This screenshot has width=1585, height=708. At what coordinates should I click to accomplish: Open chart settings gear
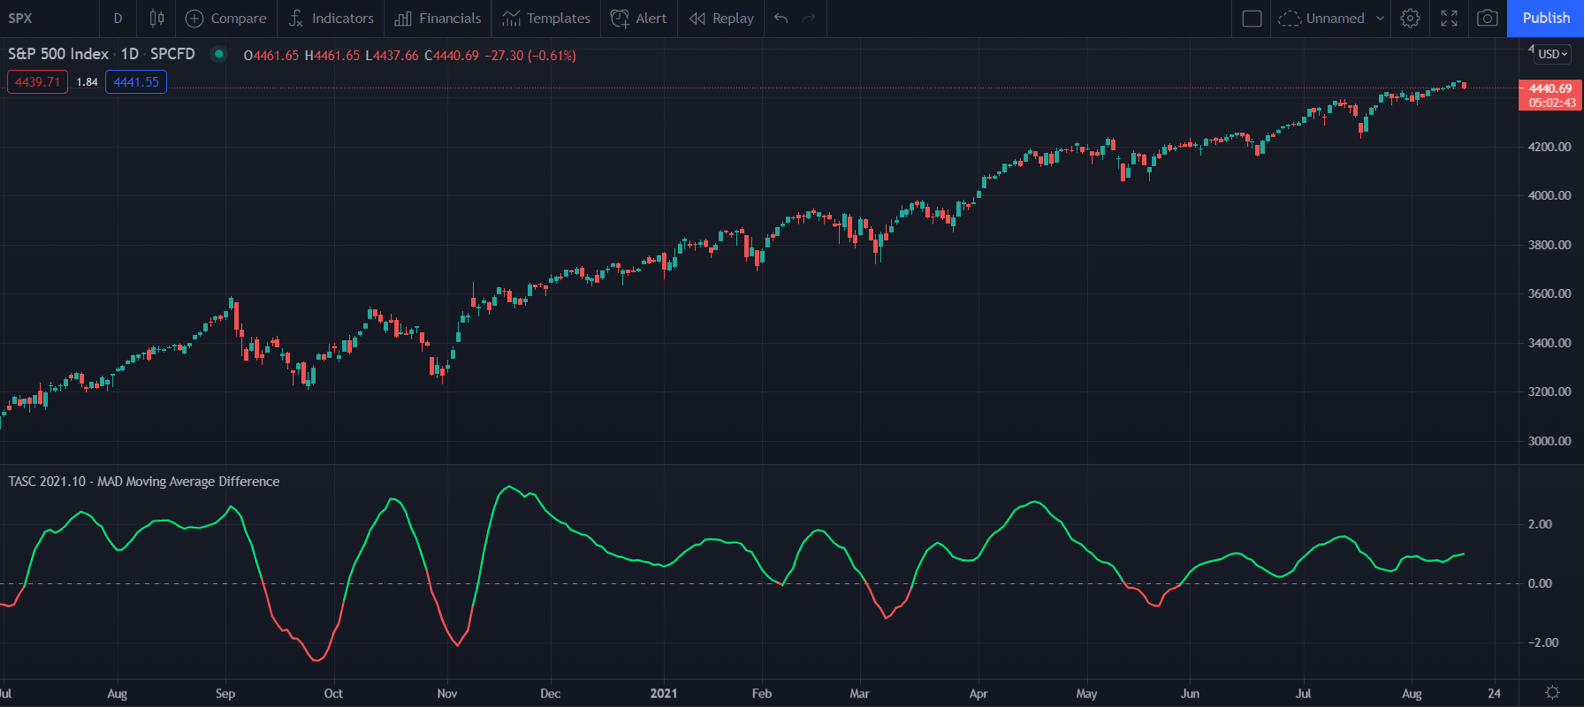(x=1410, y=18)
